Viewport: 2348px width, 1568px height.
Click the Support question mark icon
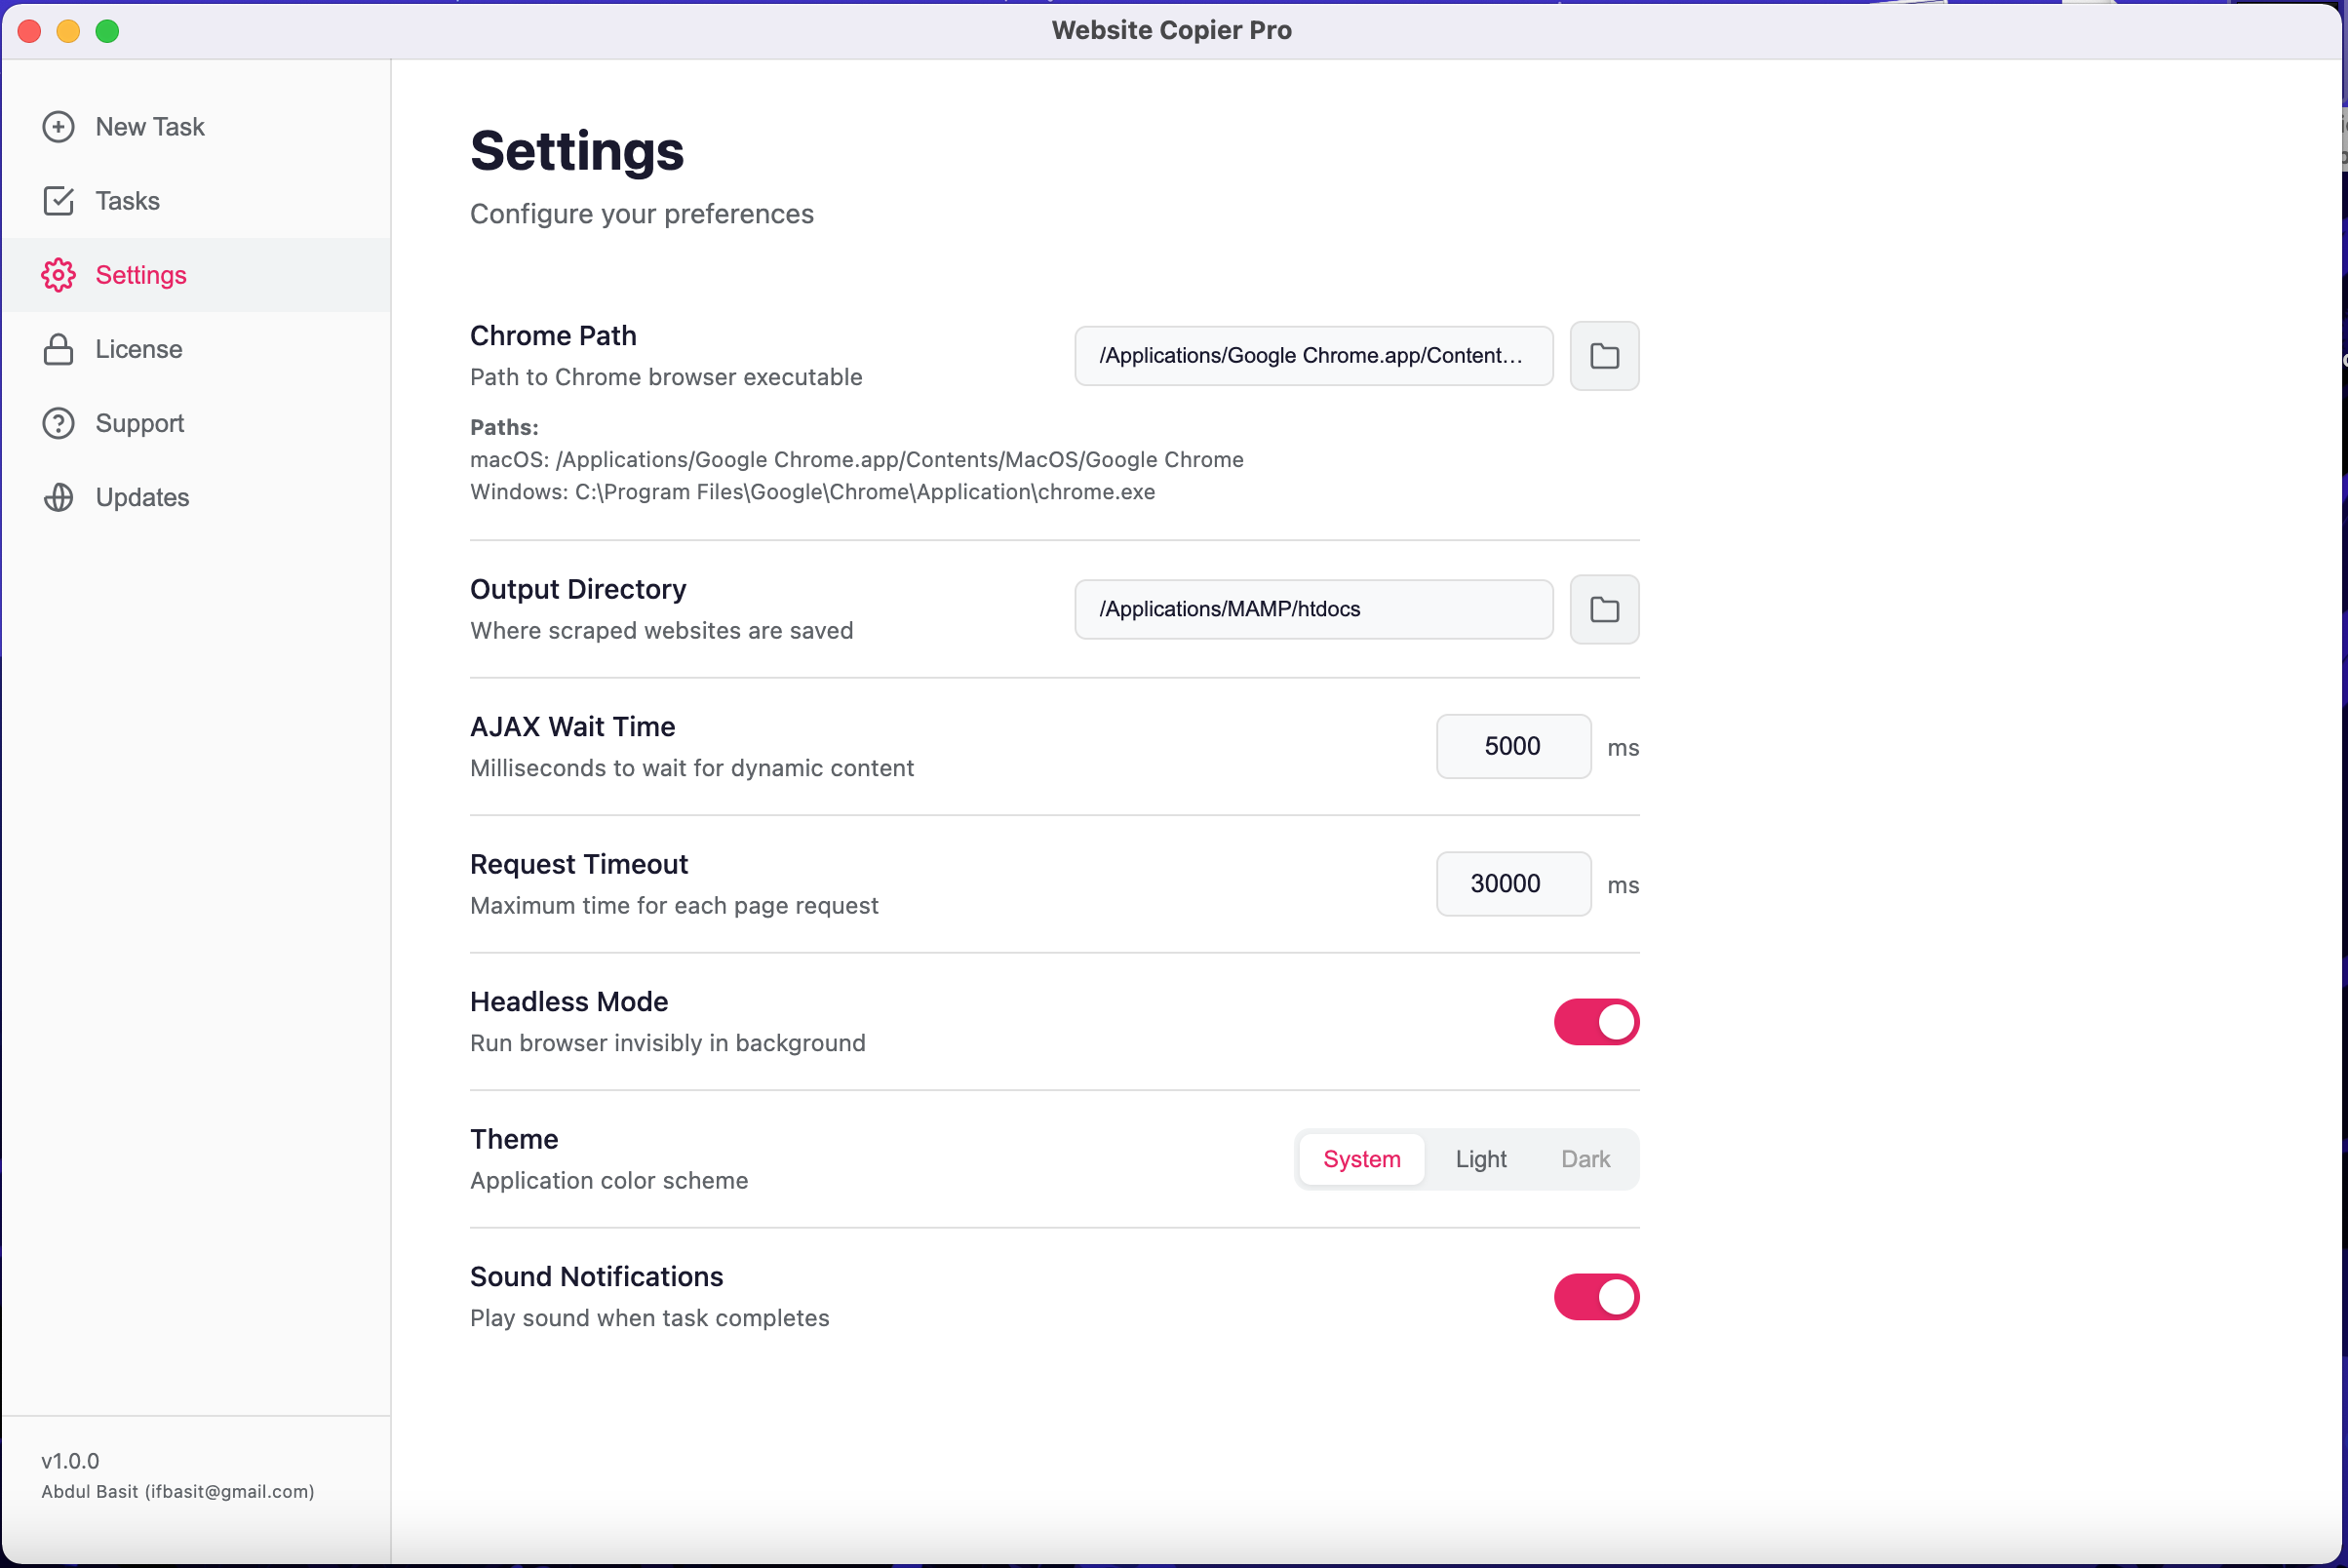coord(58,423)
